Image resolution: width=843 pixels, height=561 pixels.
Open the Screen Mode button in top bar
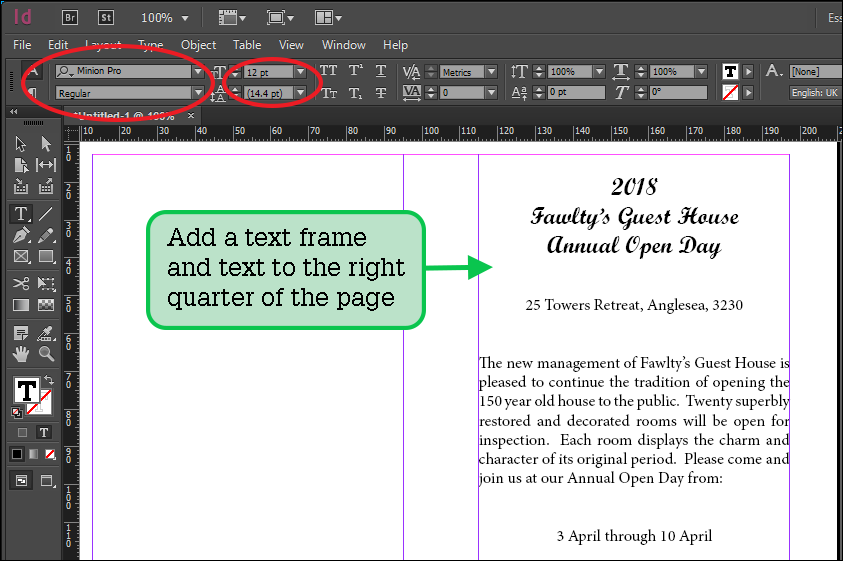(x=280, y=18)
